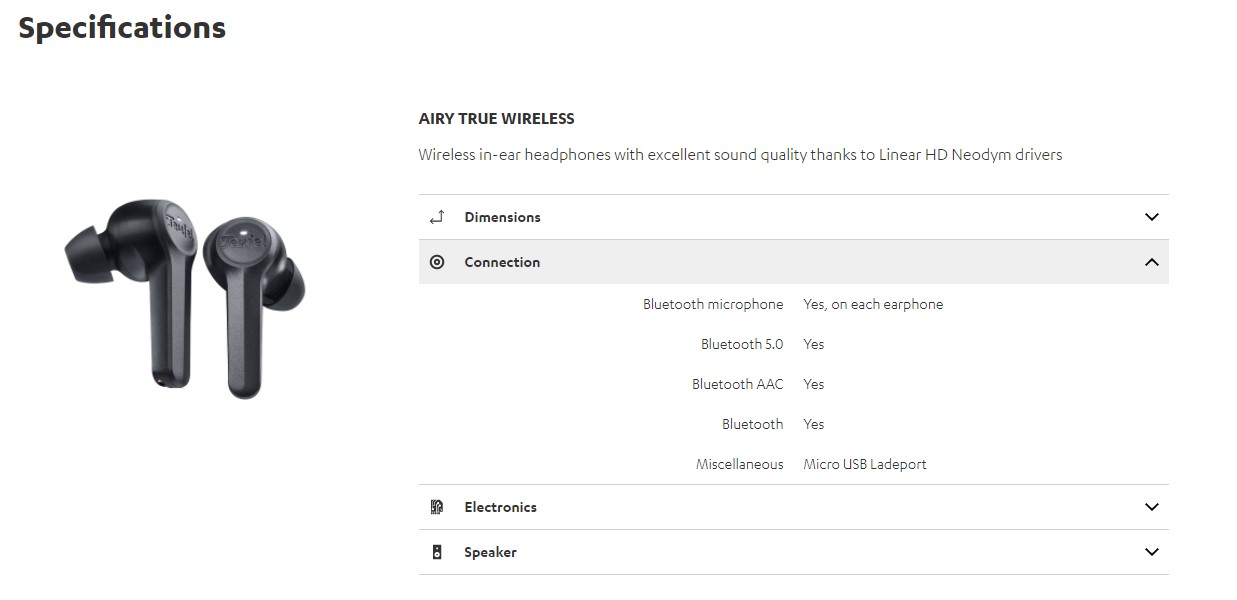Viewport: 1237px width, 600px height.
Task: Click the Bluetooth microphone spec label
Action: [x=713, y=304]
